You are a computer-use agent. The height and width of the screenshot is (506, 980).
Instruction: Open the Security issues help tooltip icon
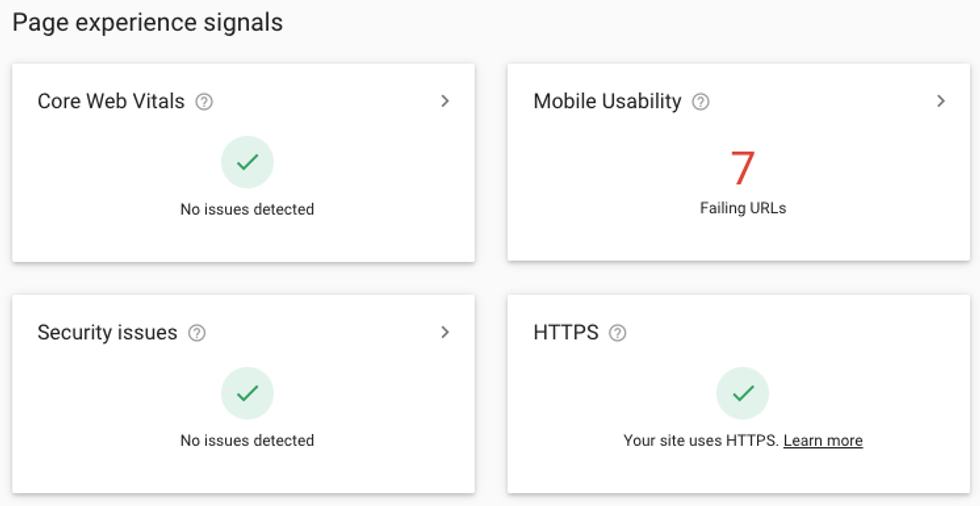[x=197, y=333]
